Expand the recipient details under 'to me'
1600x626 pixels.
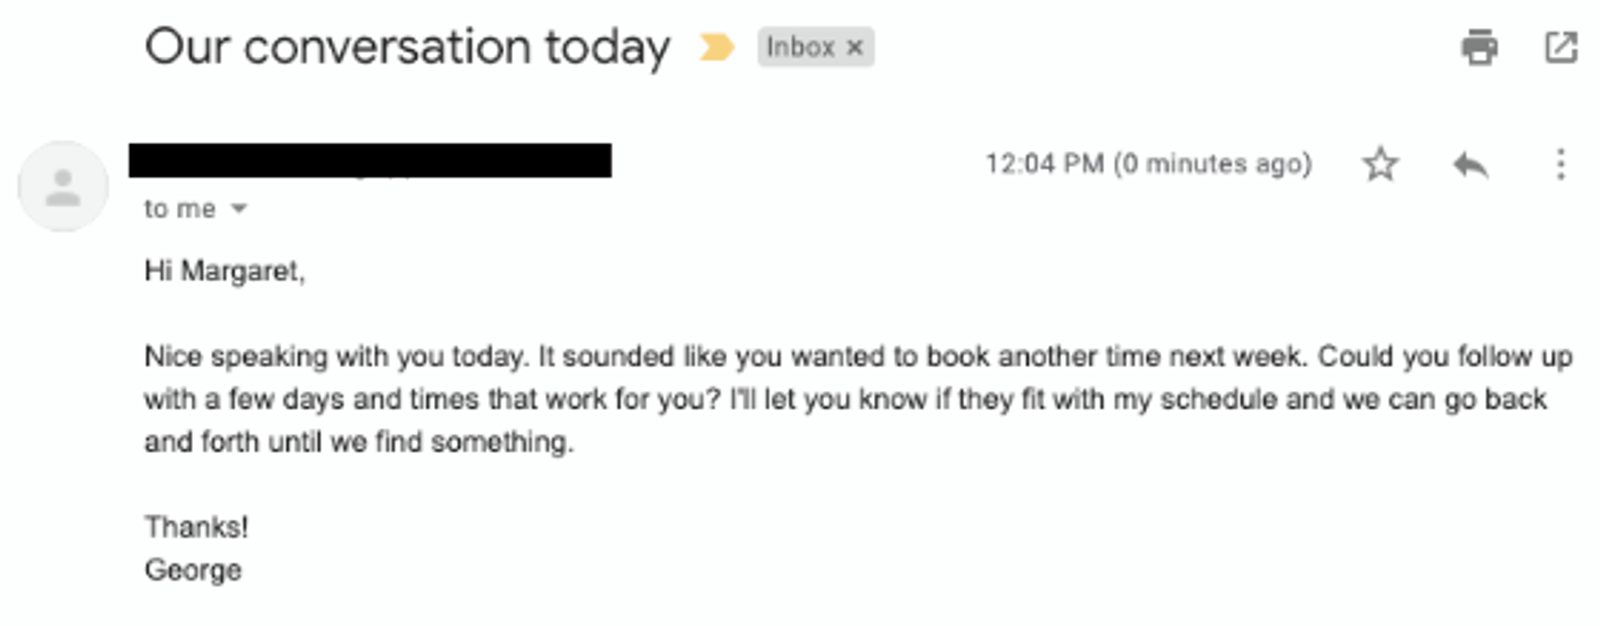(238, 209)
